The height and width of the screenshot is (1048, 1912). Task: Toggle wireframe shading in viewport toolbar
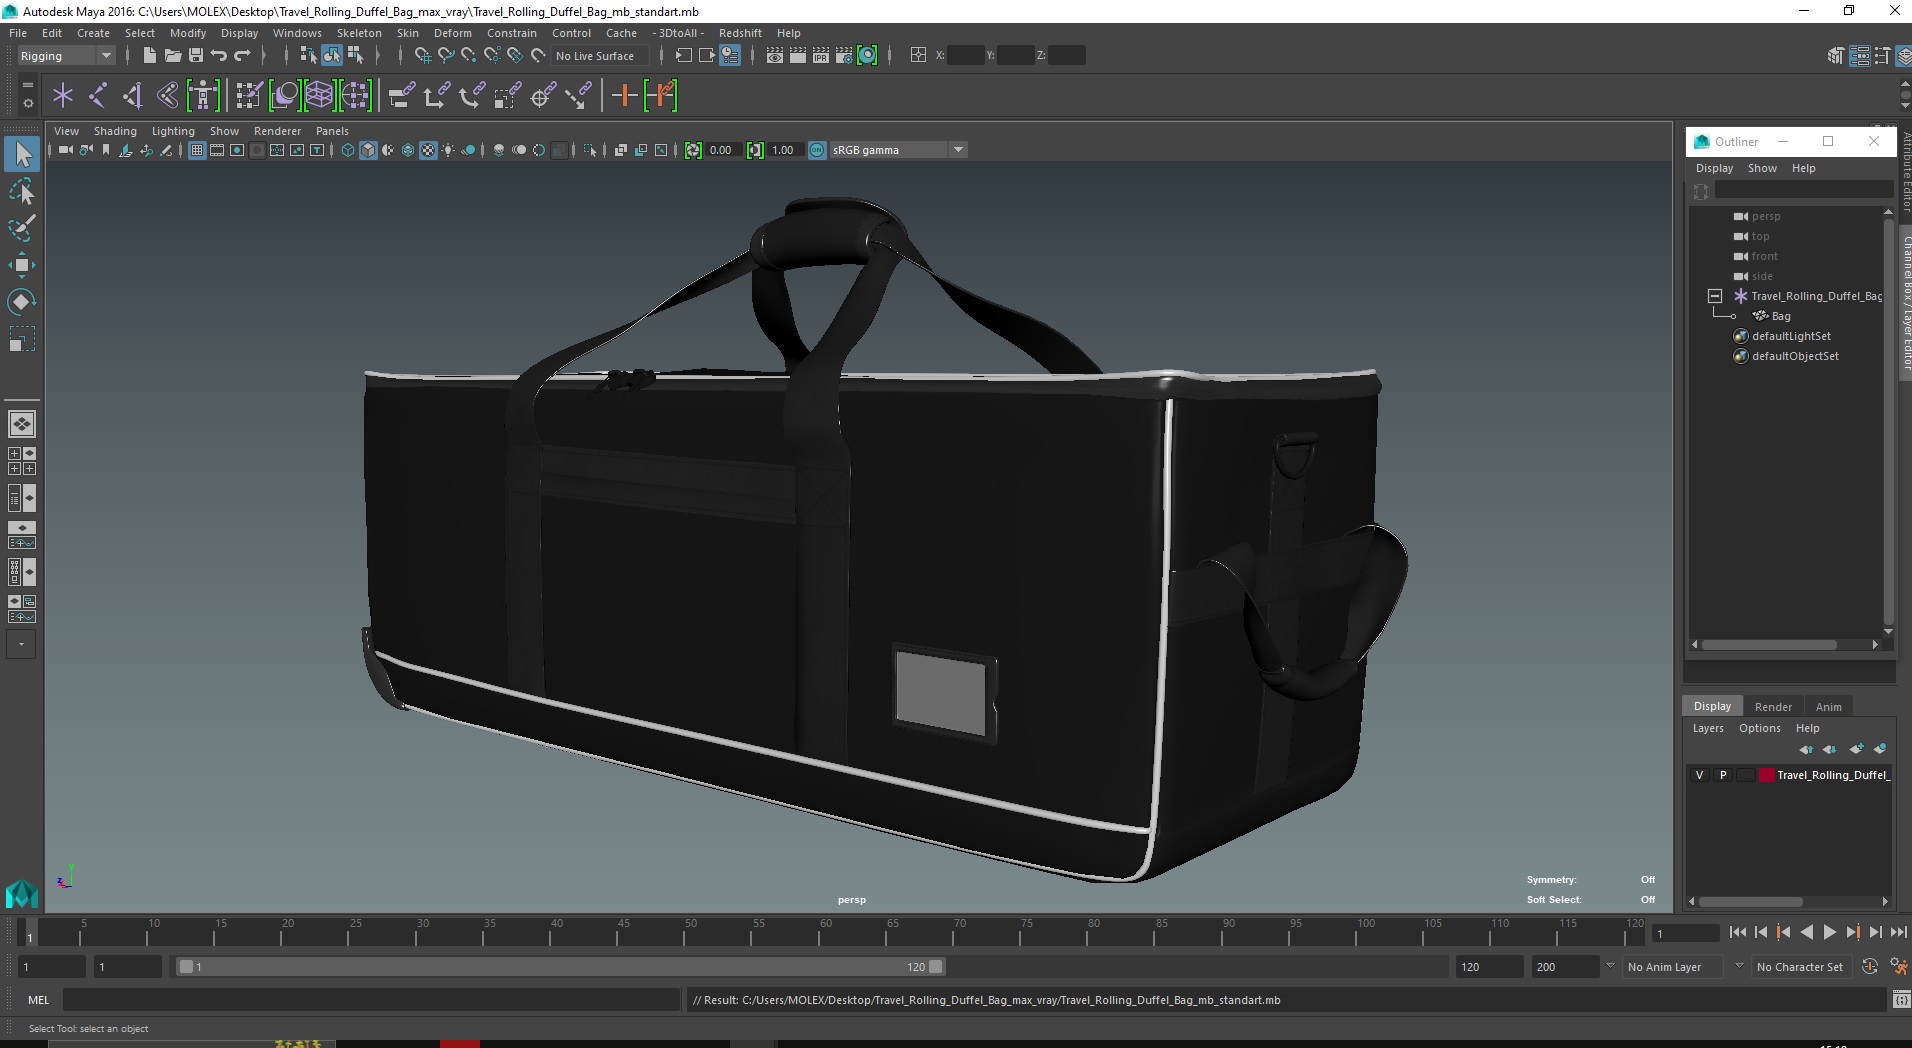coord(347,150)
